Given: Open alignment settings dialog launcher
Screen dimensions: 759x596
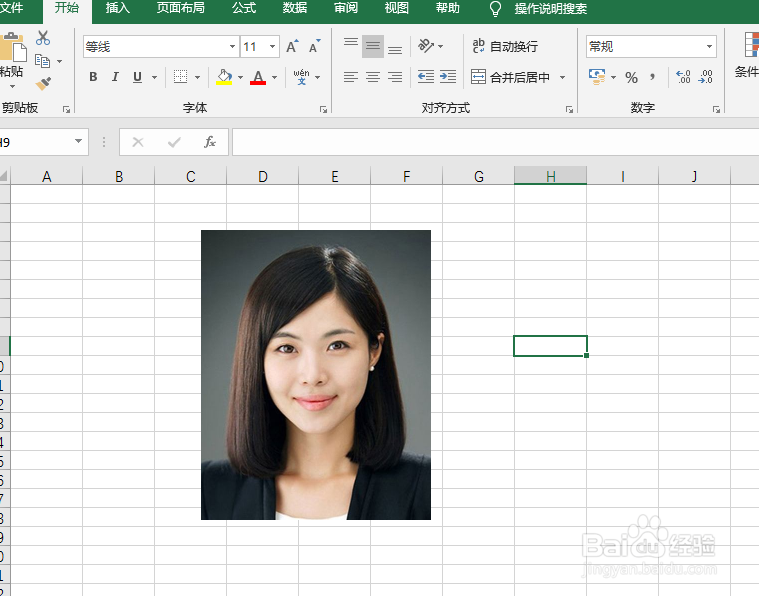Looking at the screenshot, I should tap(569, 109).
